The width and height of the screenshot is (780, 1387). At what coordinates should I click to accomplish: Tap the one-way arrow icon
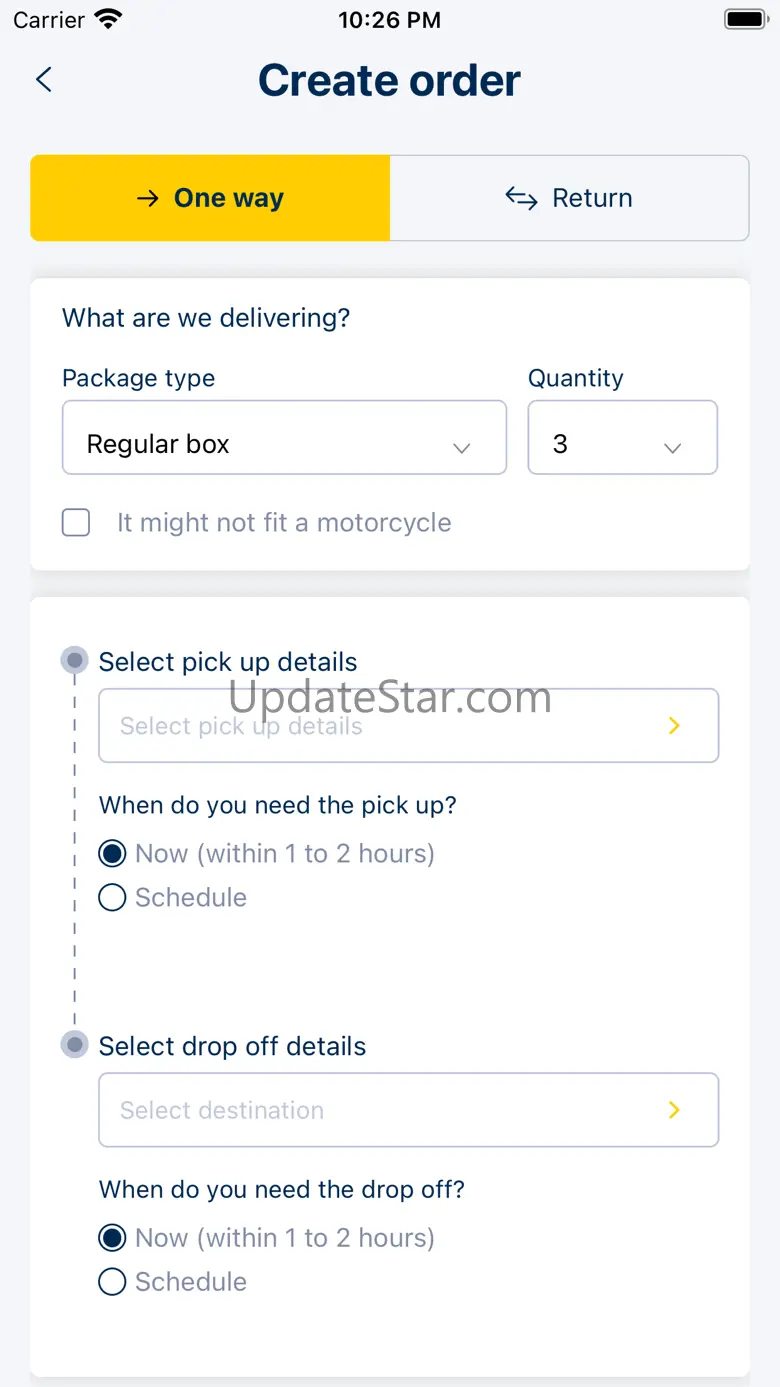(148, 198)
